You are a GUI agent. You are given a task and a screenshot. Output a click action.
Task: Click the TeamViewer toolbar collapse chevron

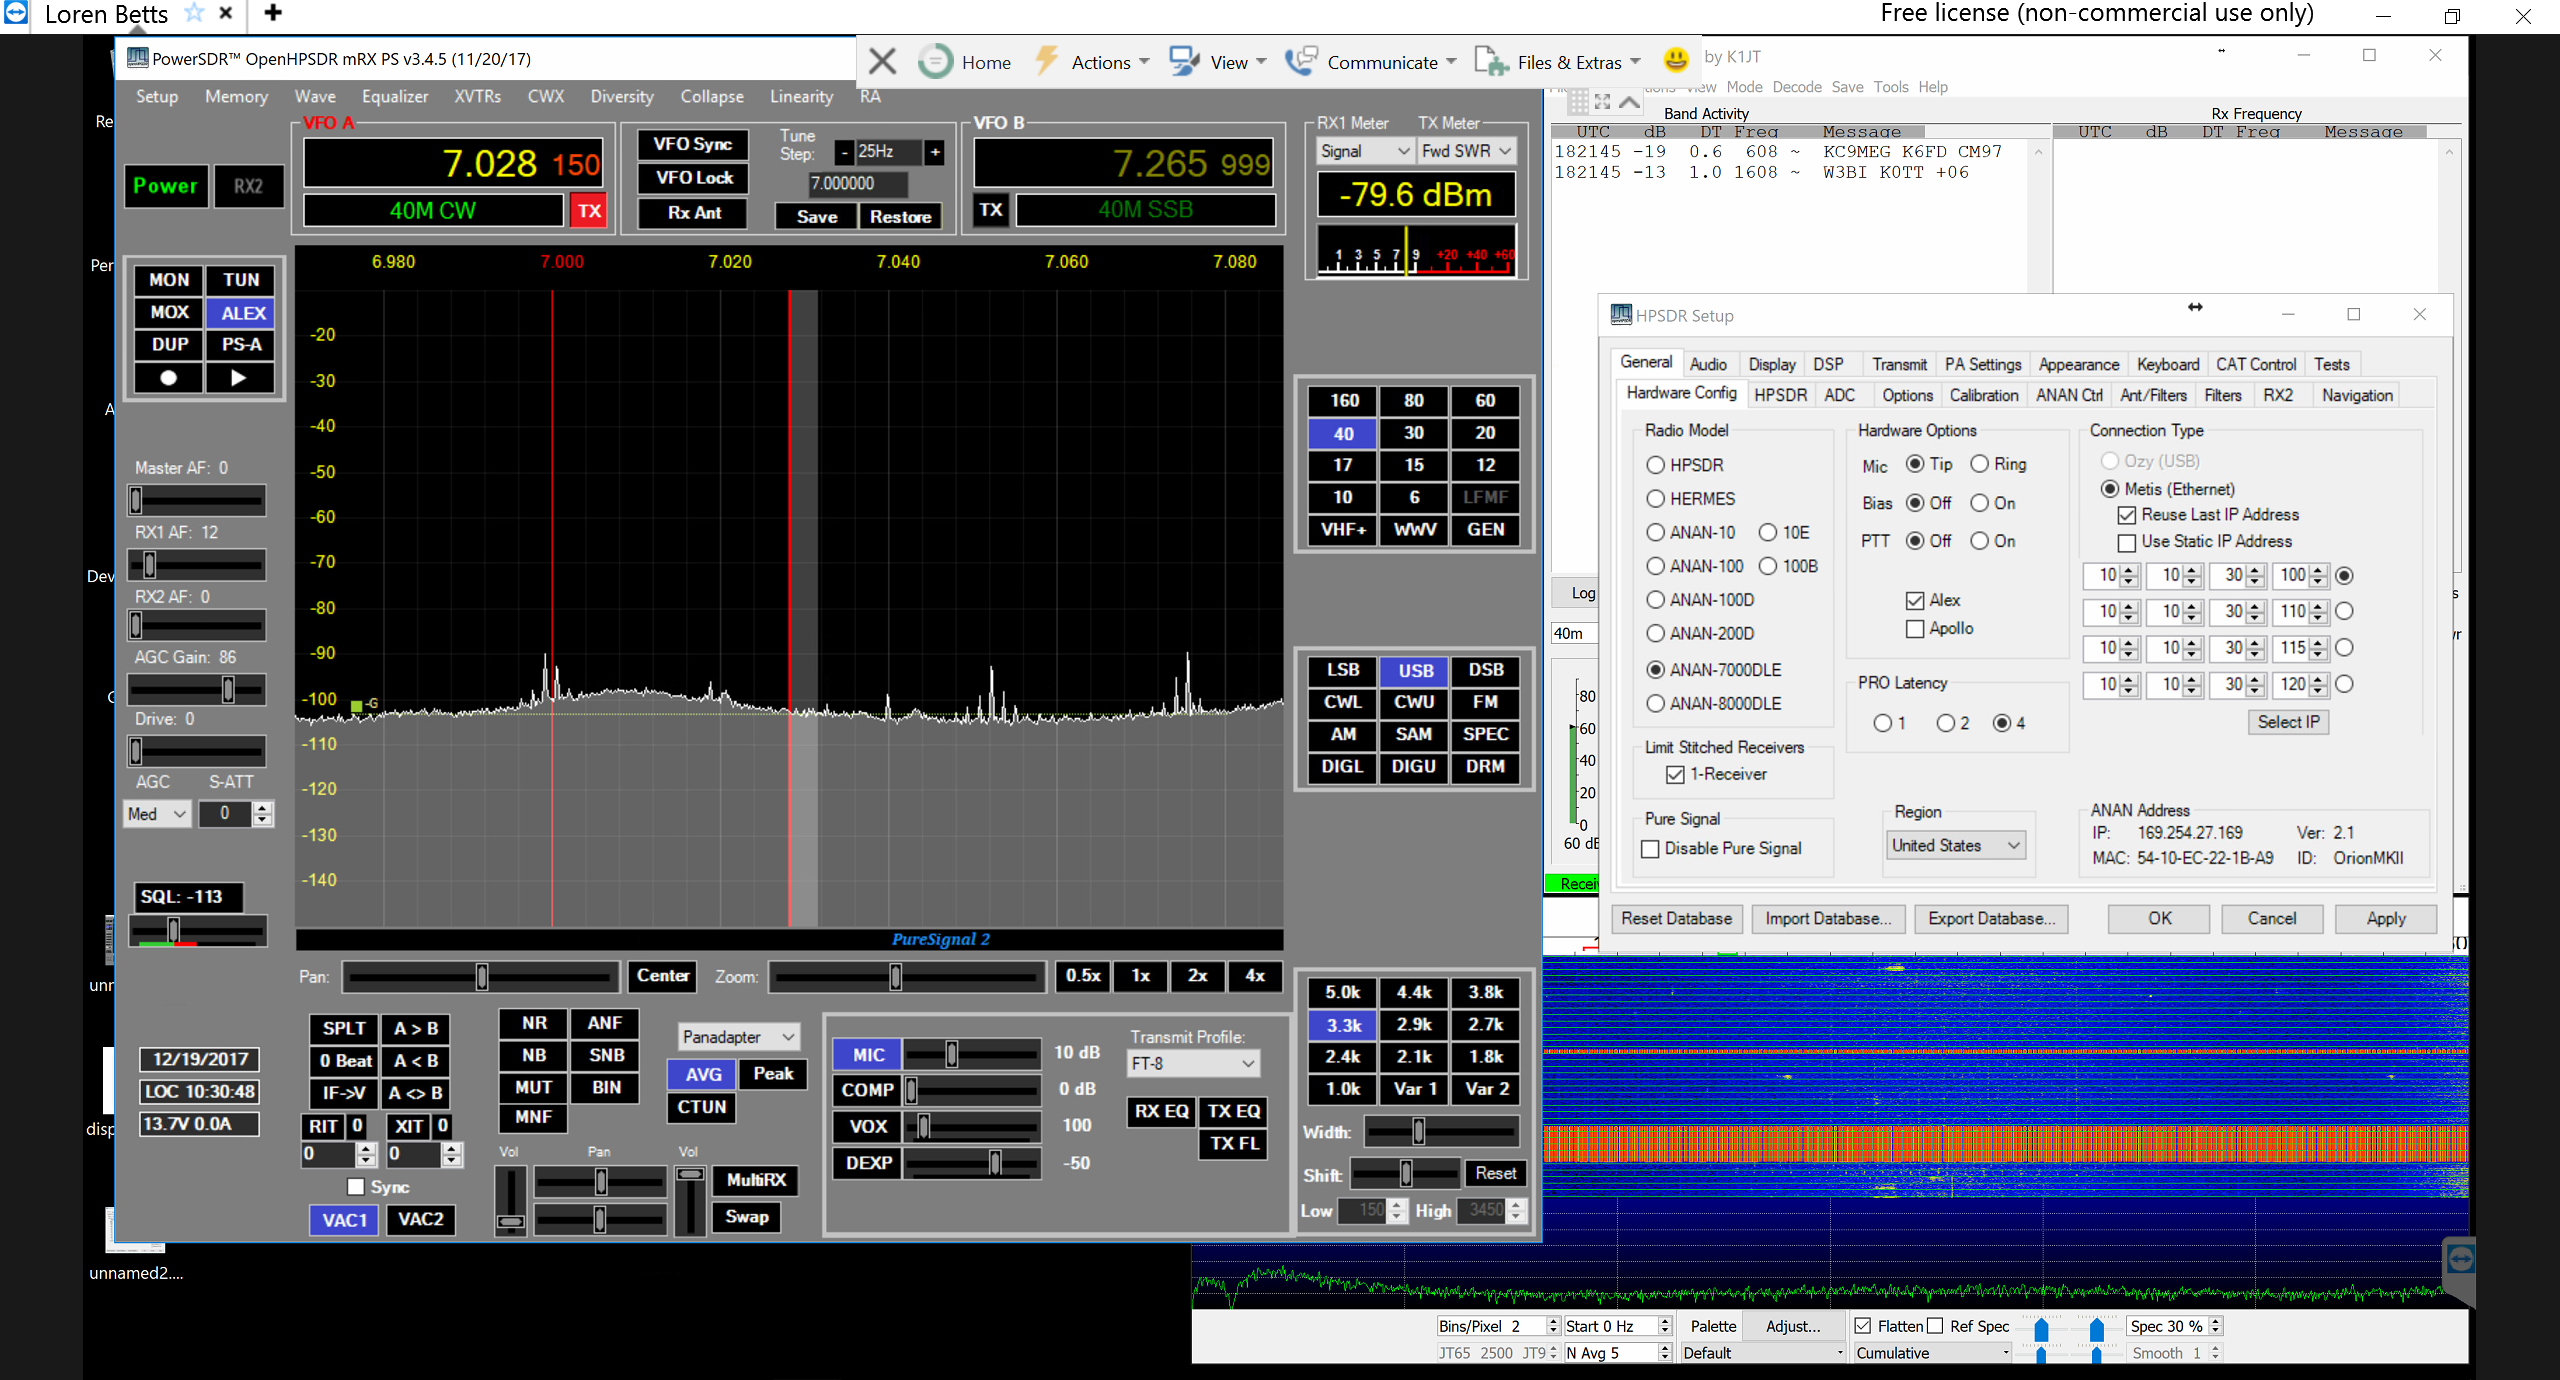1630,101
